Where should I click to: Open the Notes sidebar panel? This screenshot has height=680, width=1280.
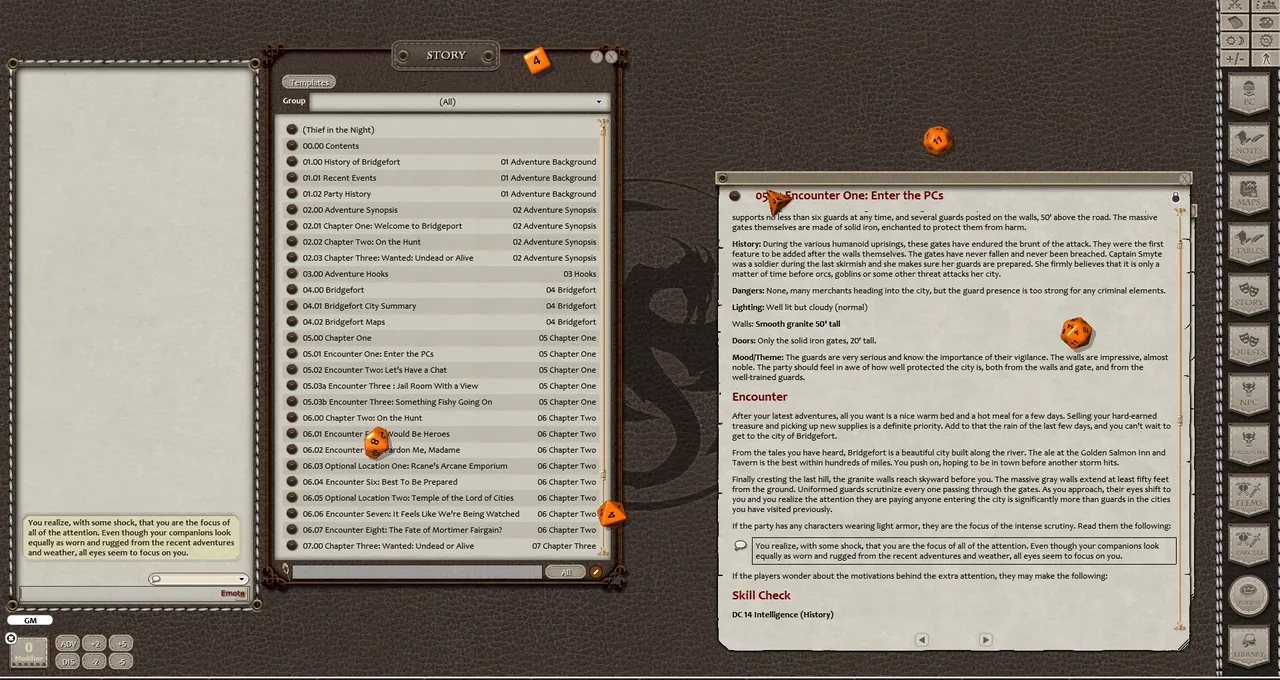[1248, 144]
